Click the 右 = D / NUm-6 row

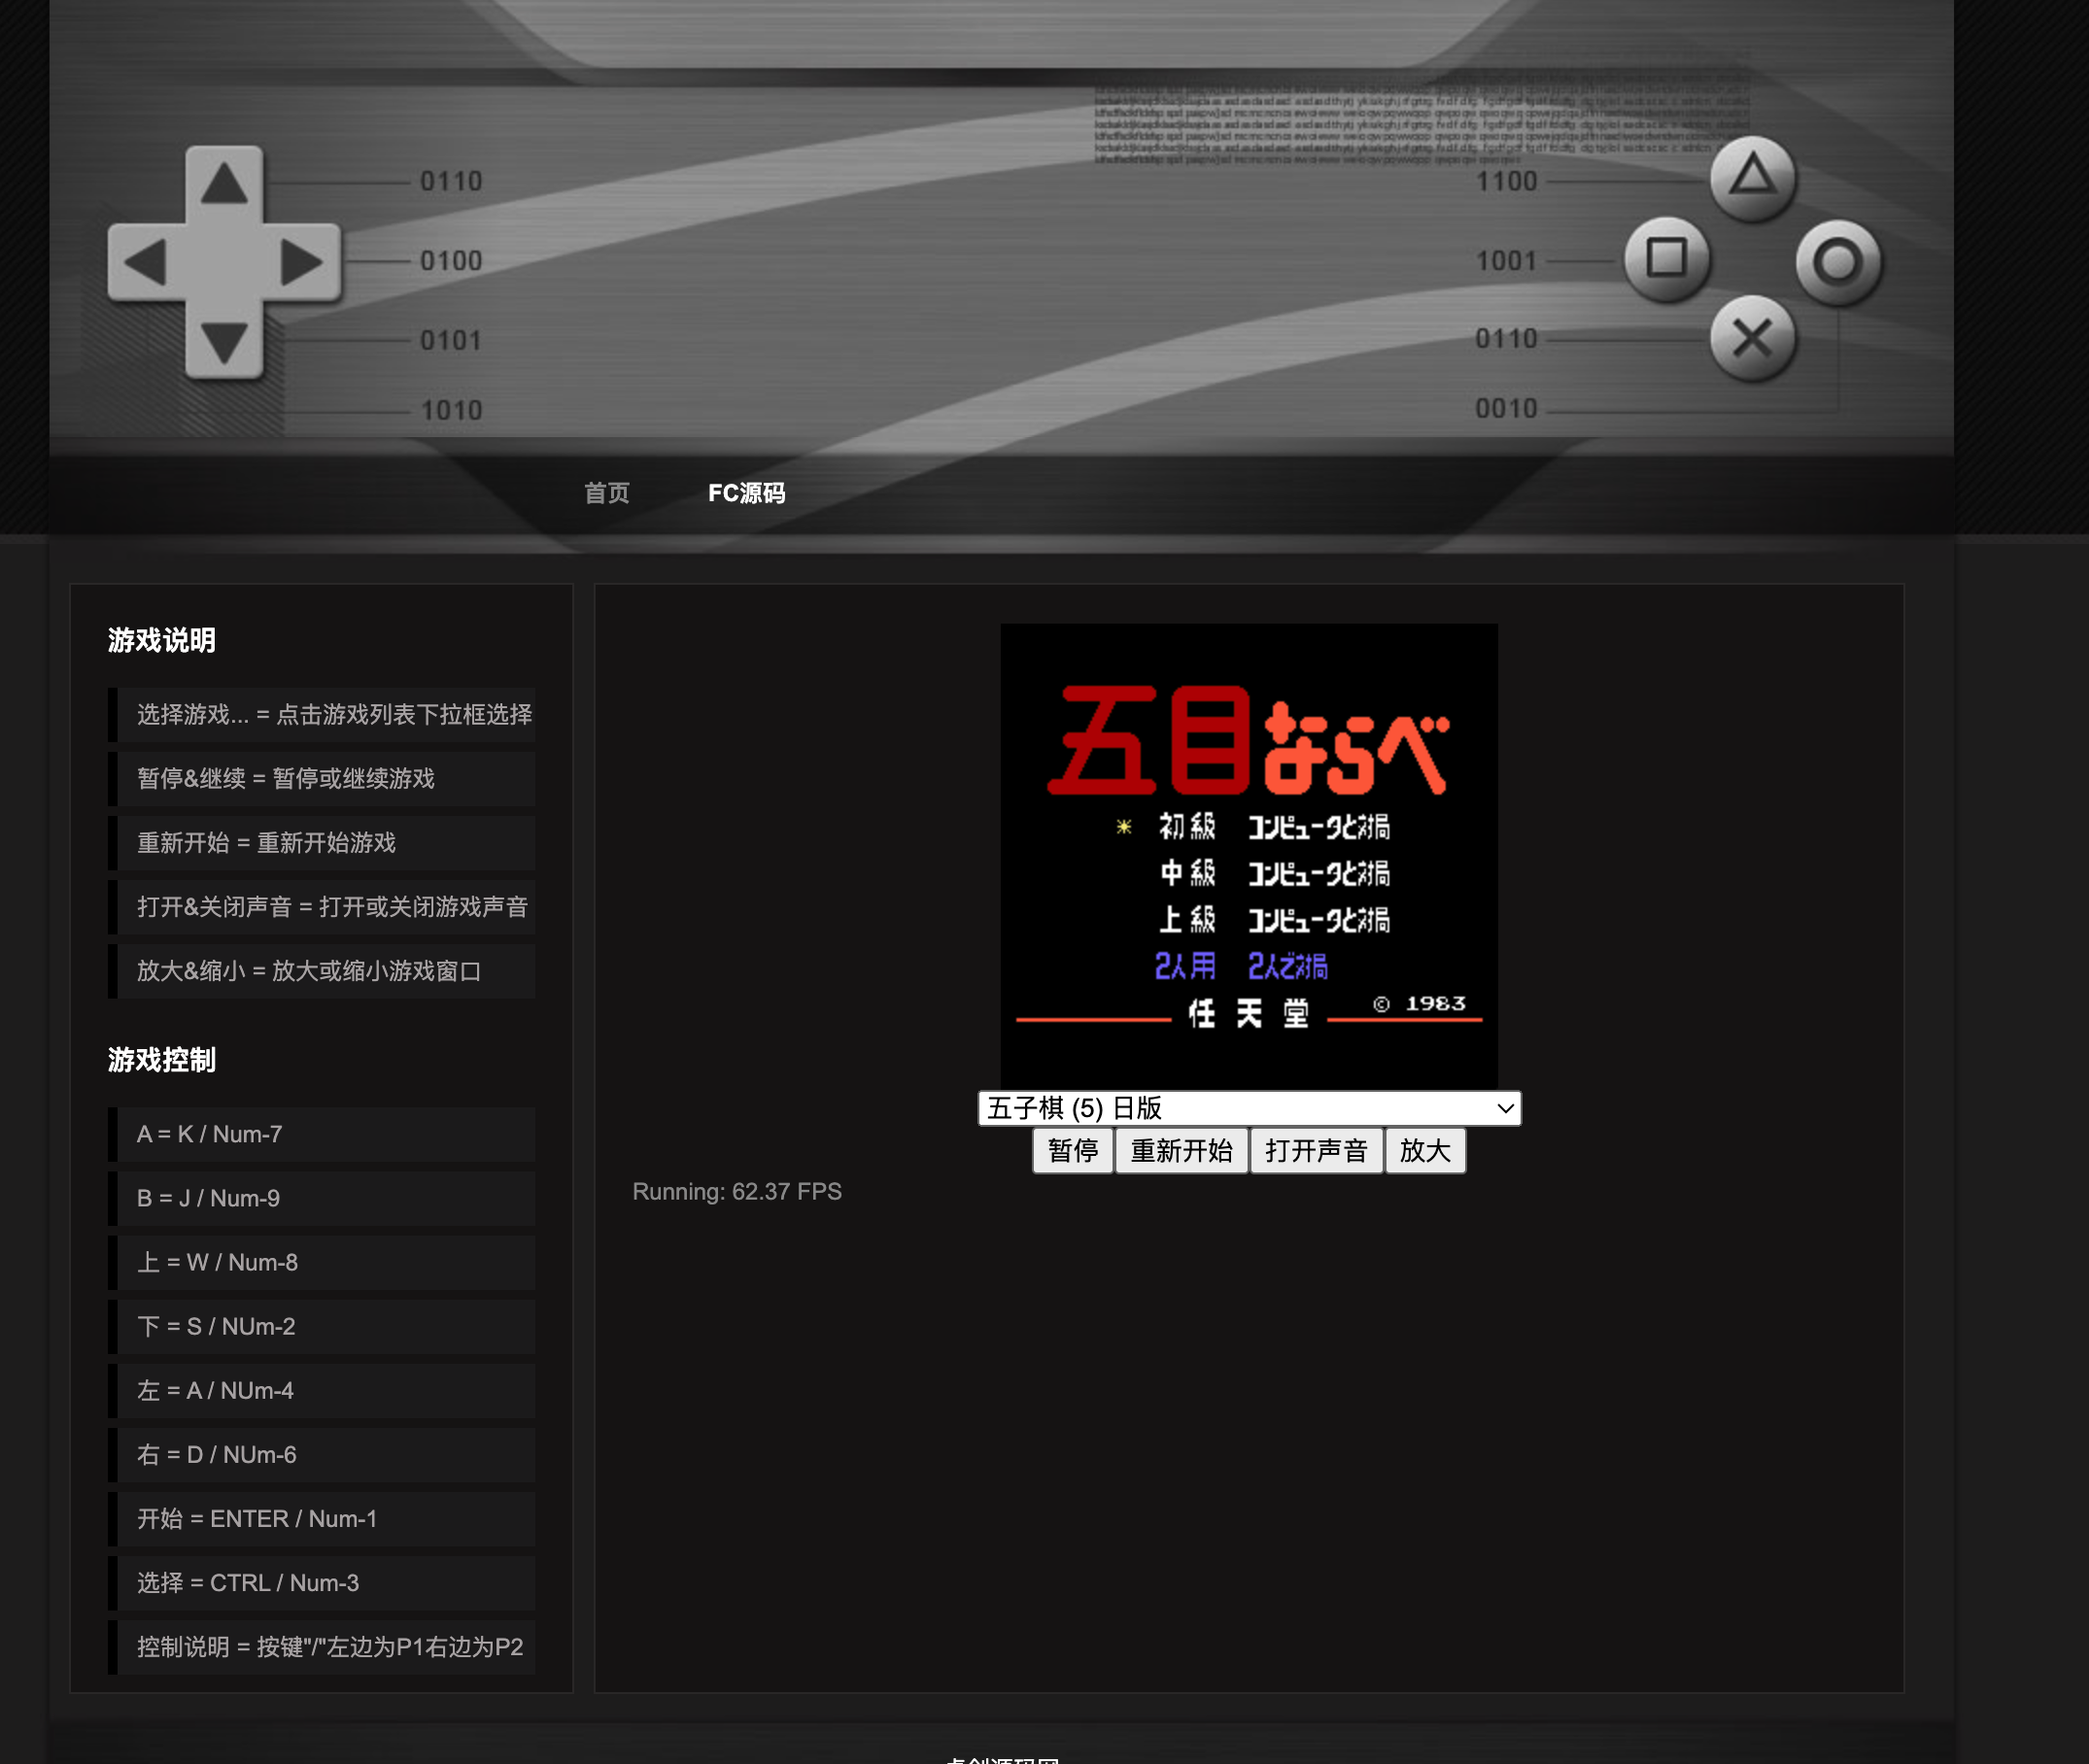click(x=322, y=1455)
